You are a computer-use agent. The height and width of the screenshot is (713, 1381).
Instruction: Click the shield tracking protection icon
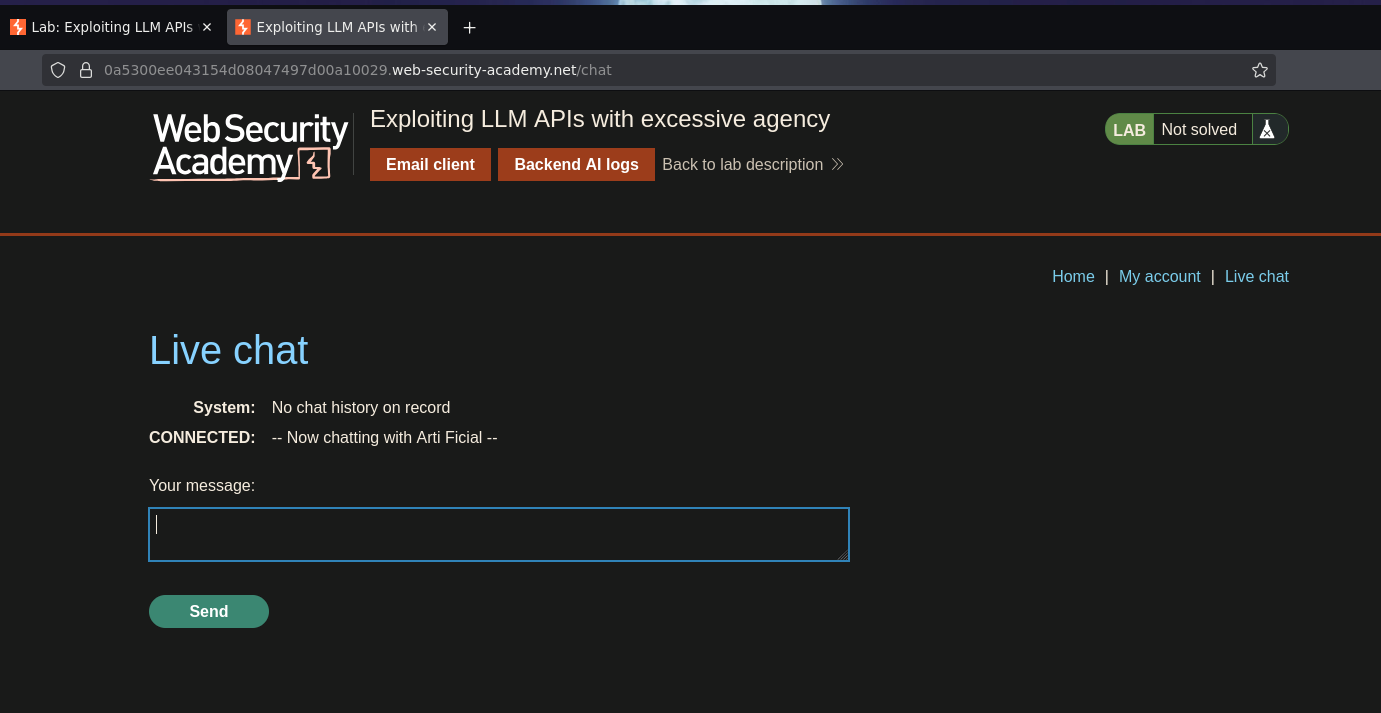click(x=58, y=70)
